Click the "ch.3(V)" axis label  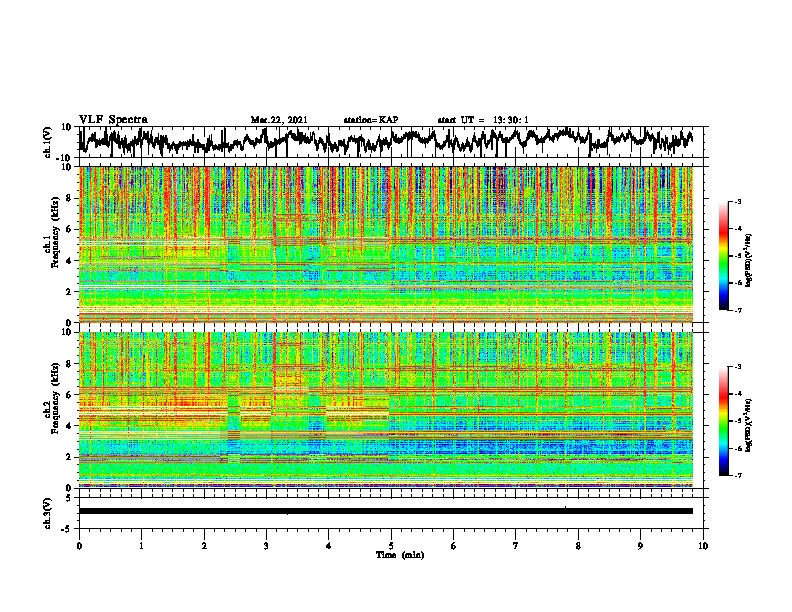pyautogui.click(x=48, y=513)
